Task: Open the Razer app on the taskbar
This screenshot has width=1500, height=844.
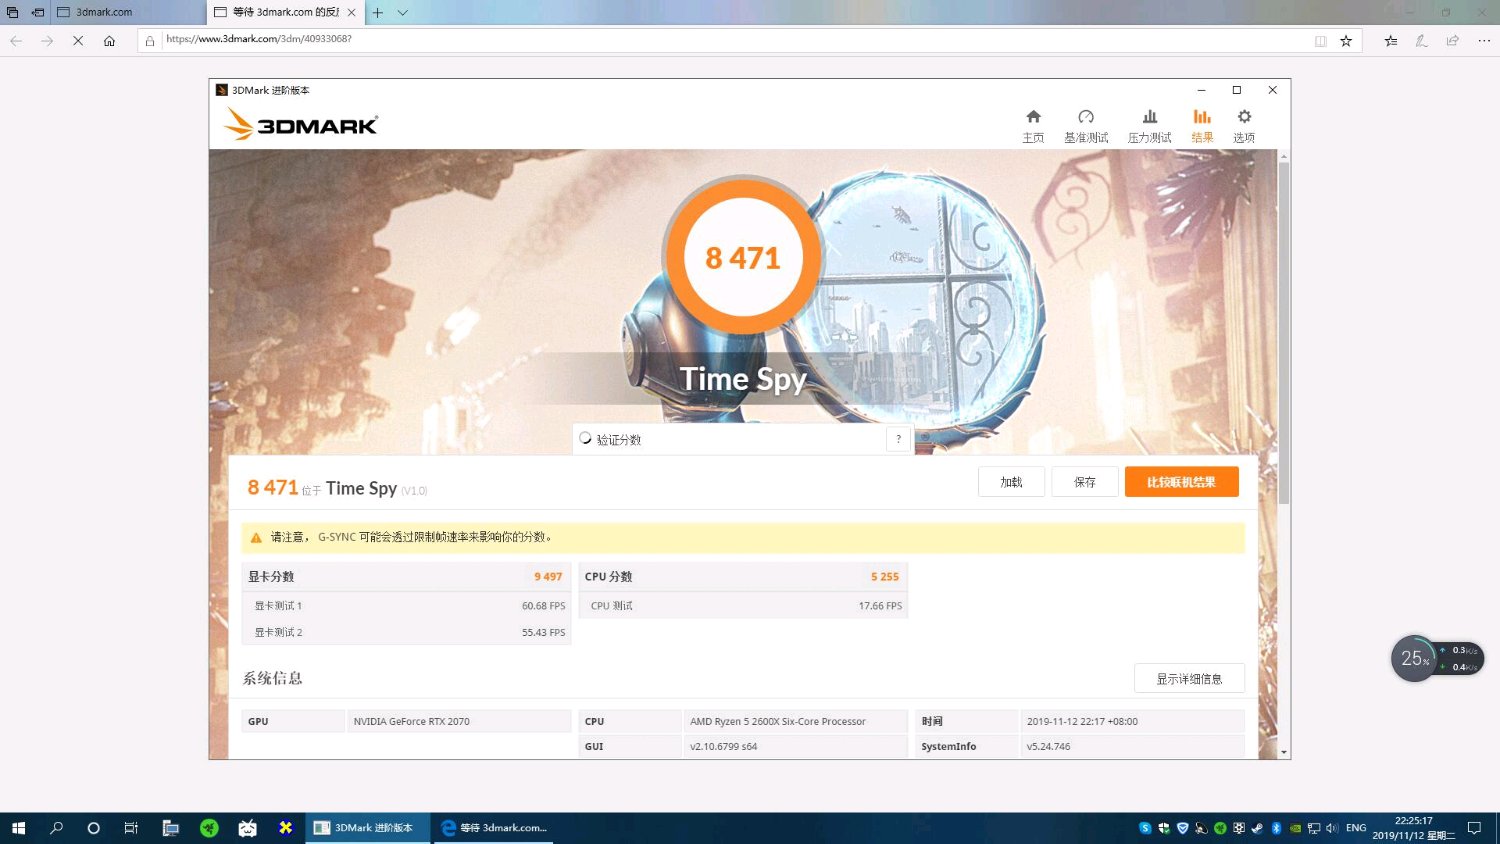Action: 209,828
